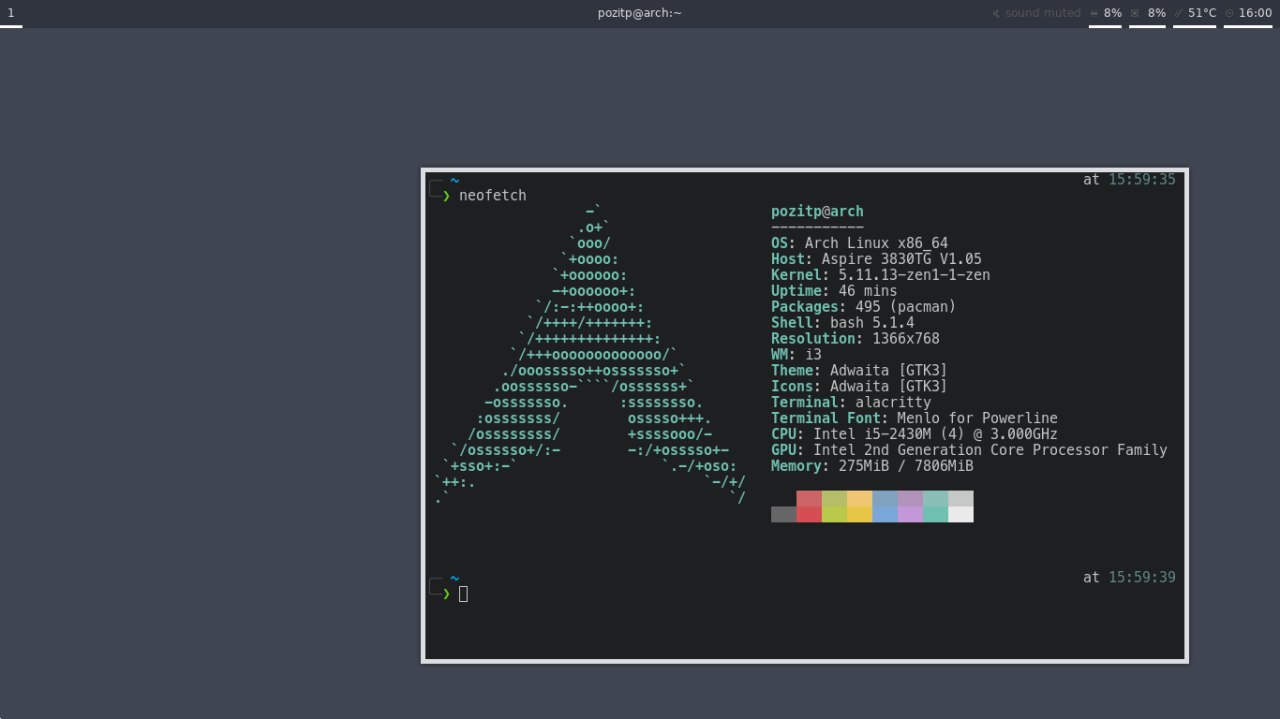Click the 'Terminal Font: Menlo for Powerline' line
The image size is (1280, 719).
tap(914, 419)
